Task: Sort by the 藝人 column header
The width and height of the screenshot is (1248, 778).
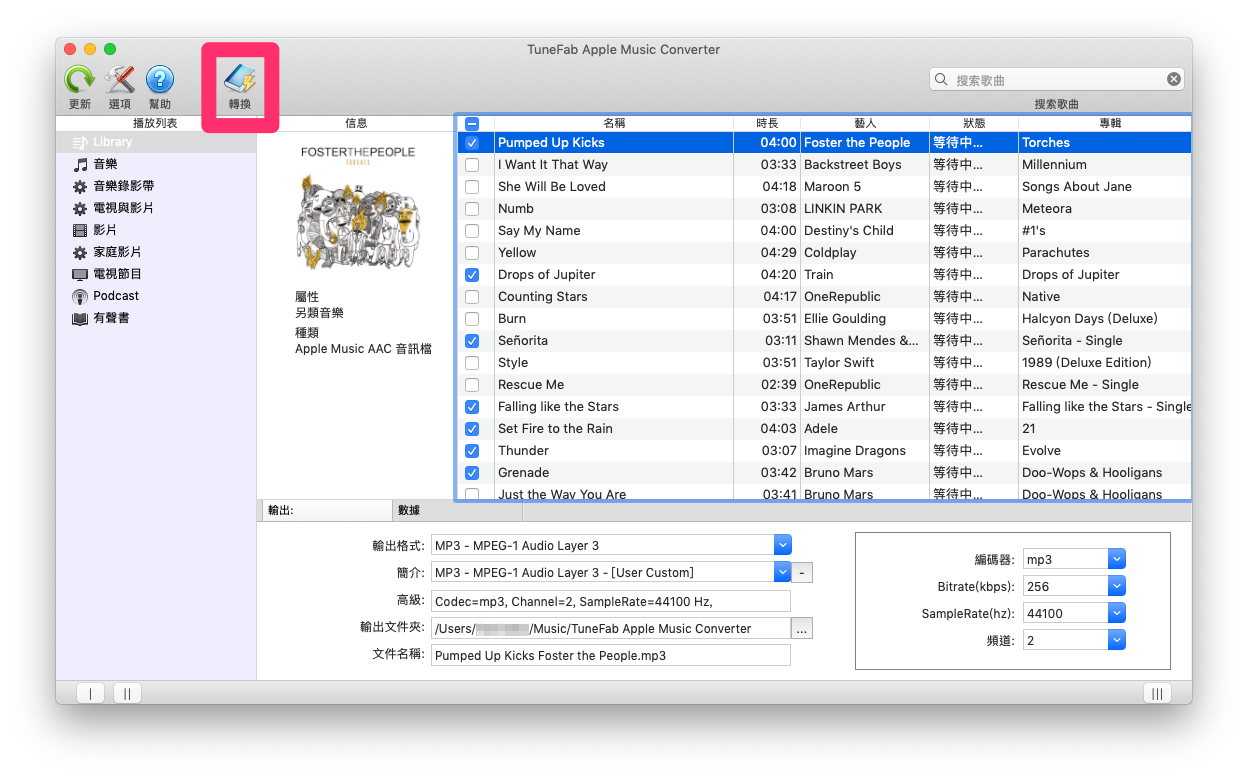Action: (x=865, y=123)
